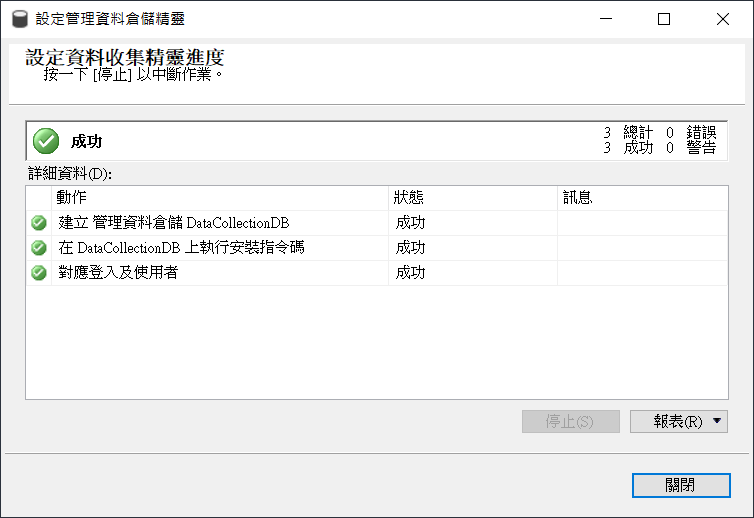The image size is (754, 518).
Task: Click the database icon in the title bar
Action: coord(18,19)
